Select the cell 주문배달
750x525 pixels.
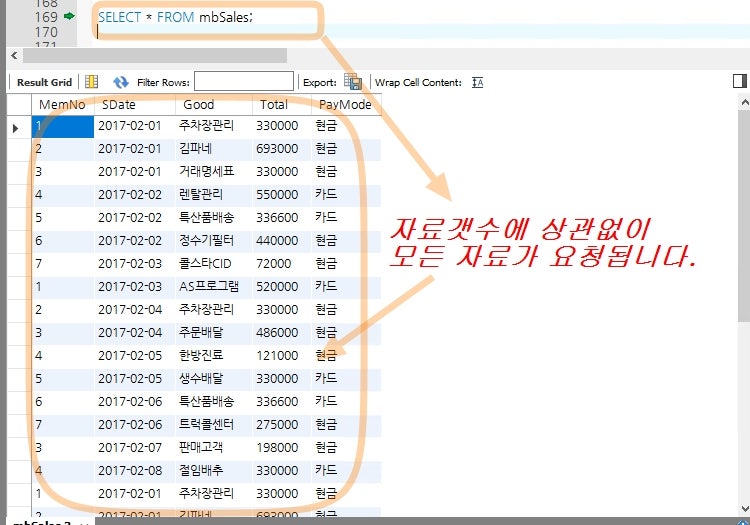[213, 332]
